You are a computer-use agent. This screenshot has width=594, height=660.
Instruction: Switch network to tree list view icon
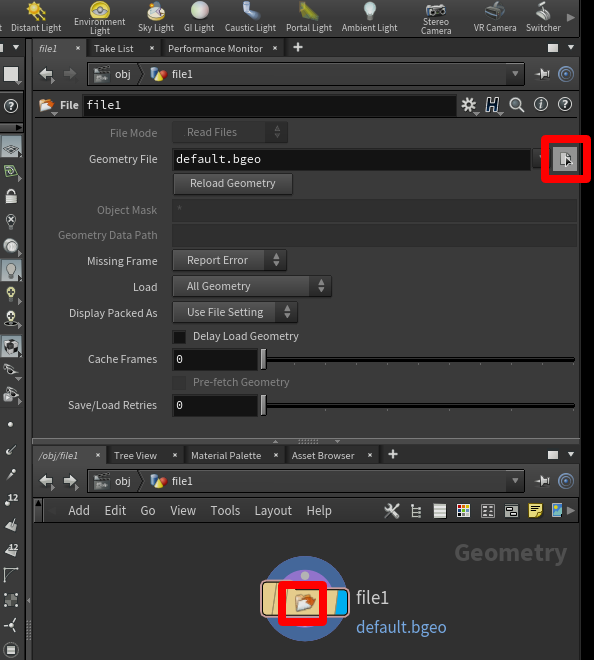click(x=416, y=511)
